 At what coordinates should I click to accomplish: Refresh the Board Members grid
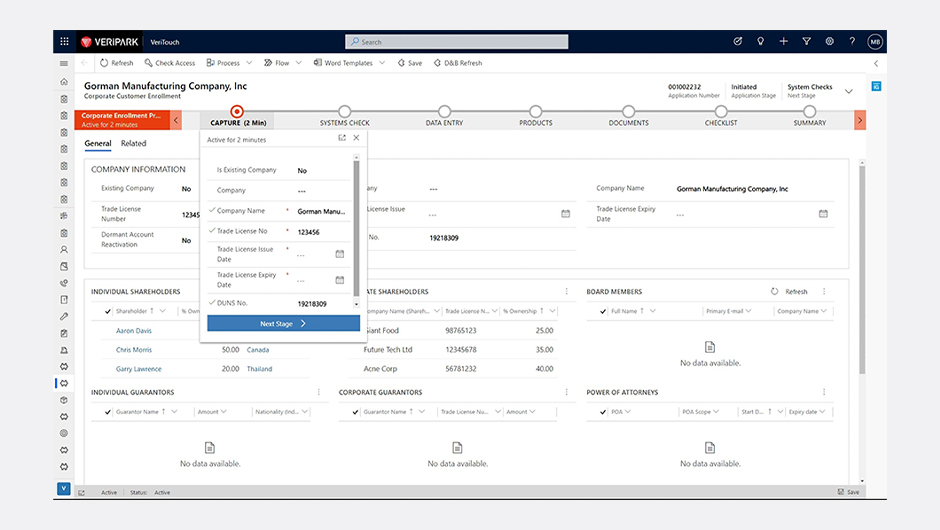[790, 291]
